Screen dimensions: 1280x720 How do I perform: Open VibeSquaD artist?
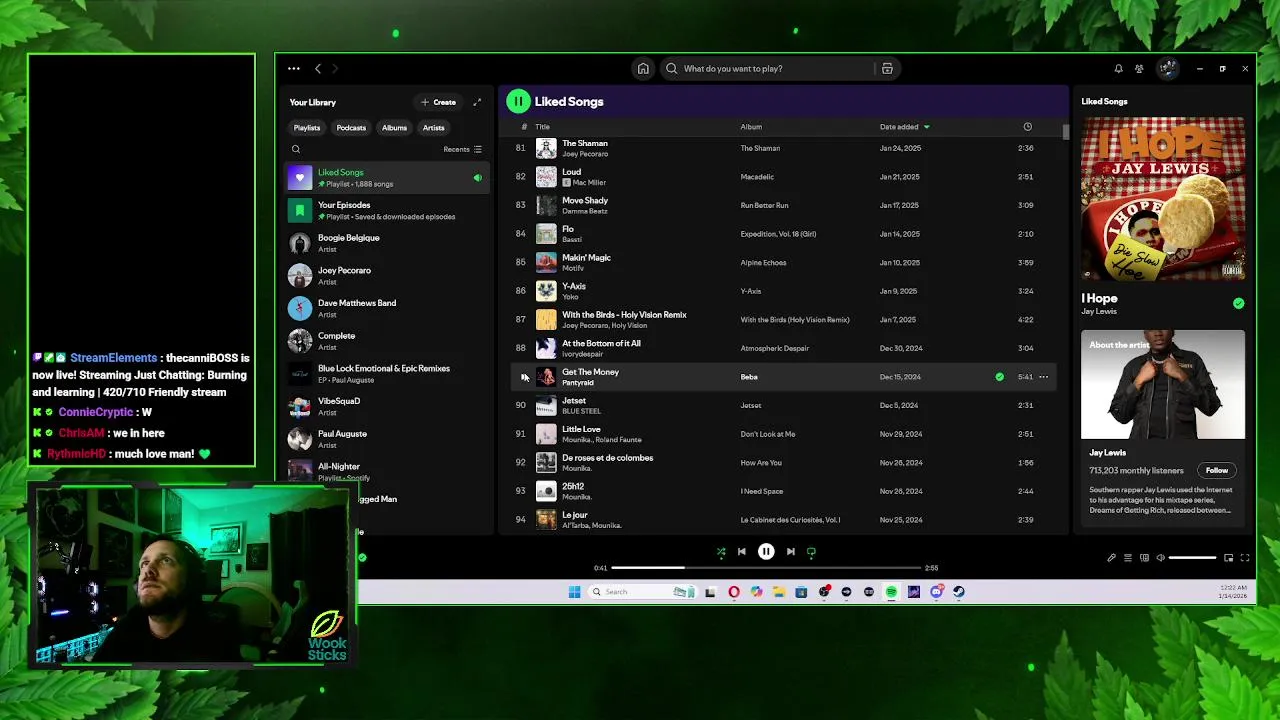[386, 406]
